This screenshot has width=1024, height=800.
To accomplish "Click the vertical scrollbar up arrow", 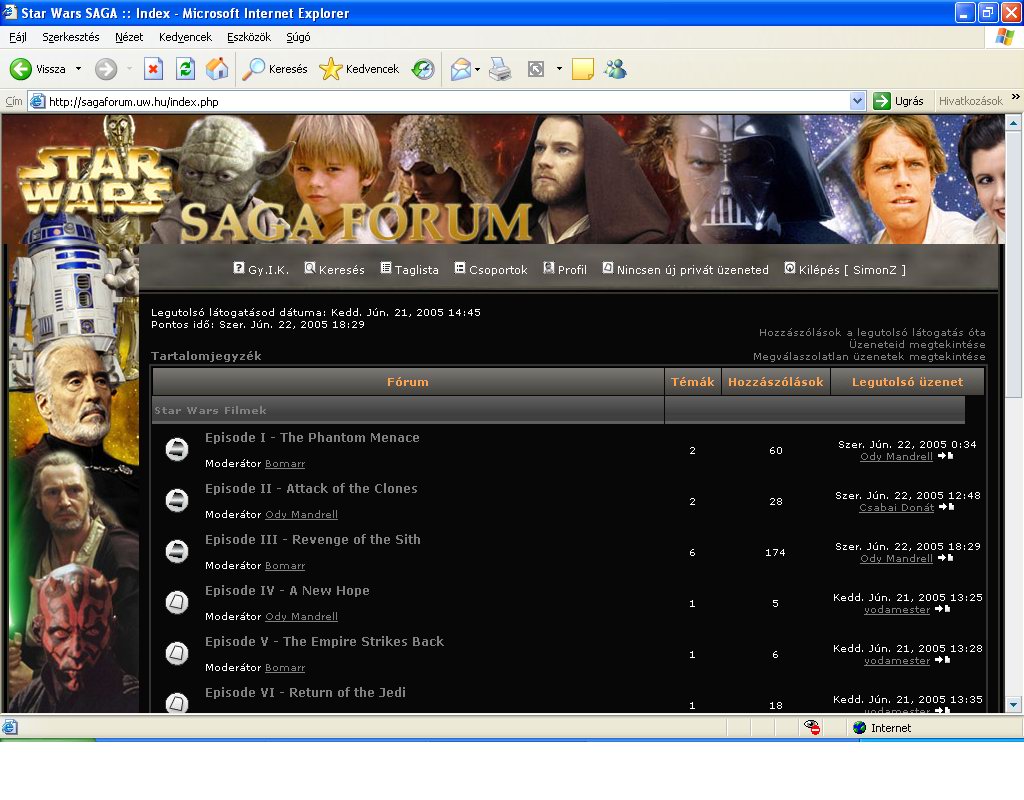I will tap(1013, 122).
